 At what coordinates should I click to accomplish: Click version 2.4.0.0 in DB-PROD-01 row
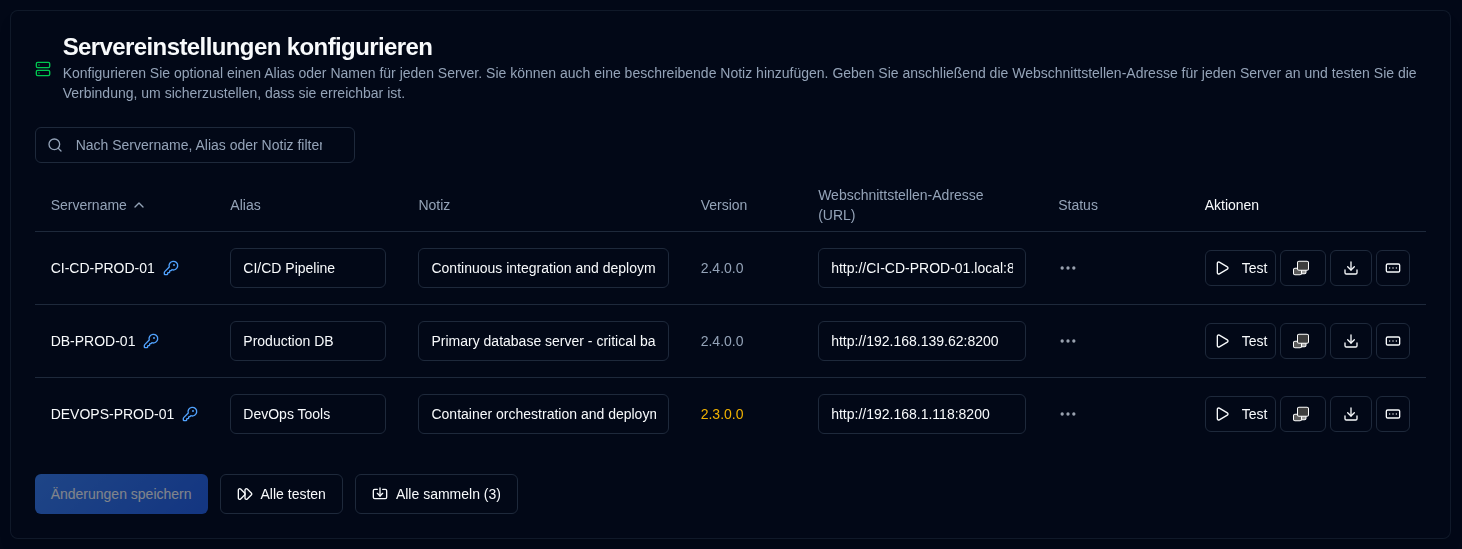click(722, 341)
